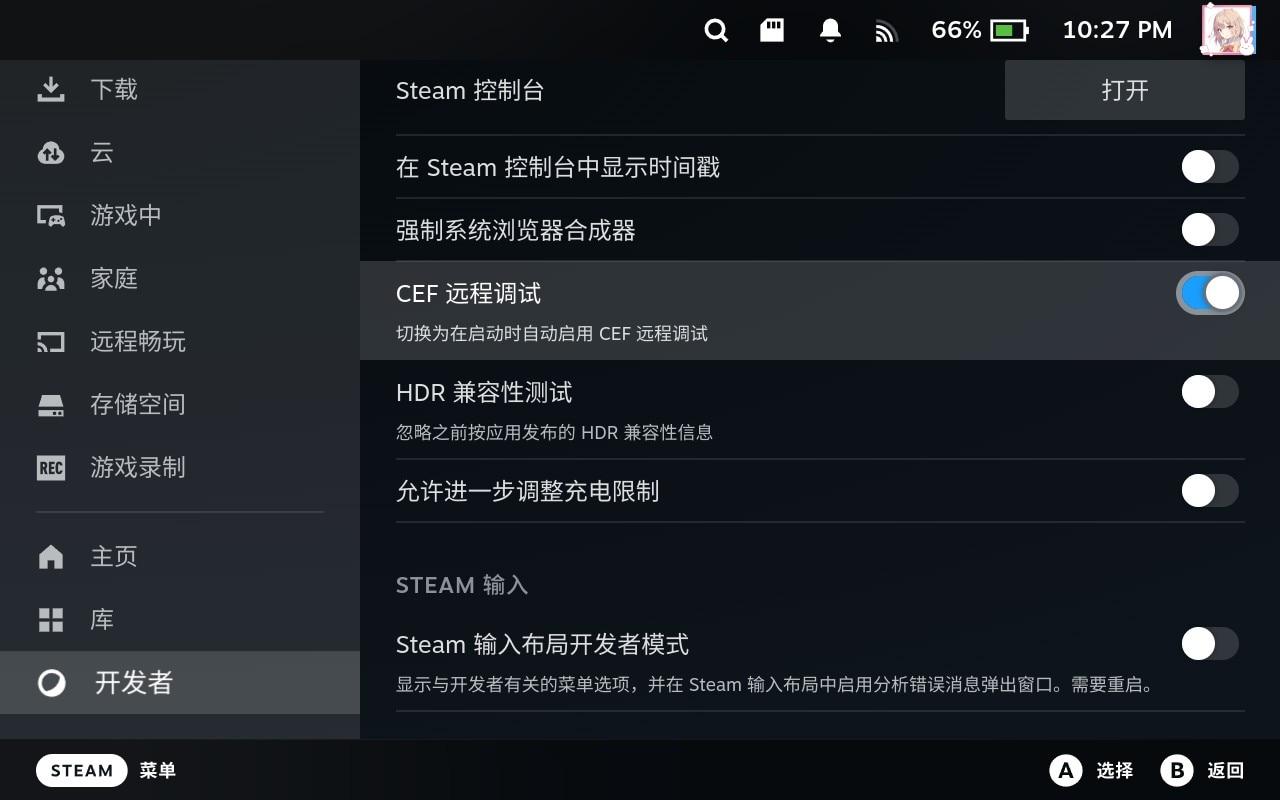
Task: Open the 家庭 settings section
Action: coord(114,279)
